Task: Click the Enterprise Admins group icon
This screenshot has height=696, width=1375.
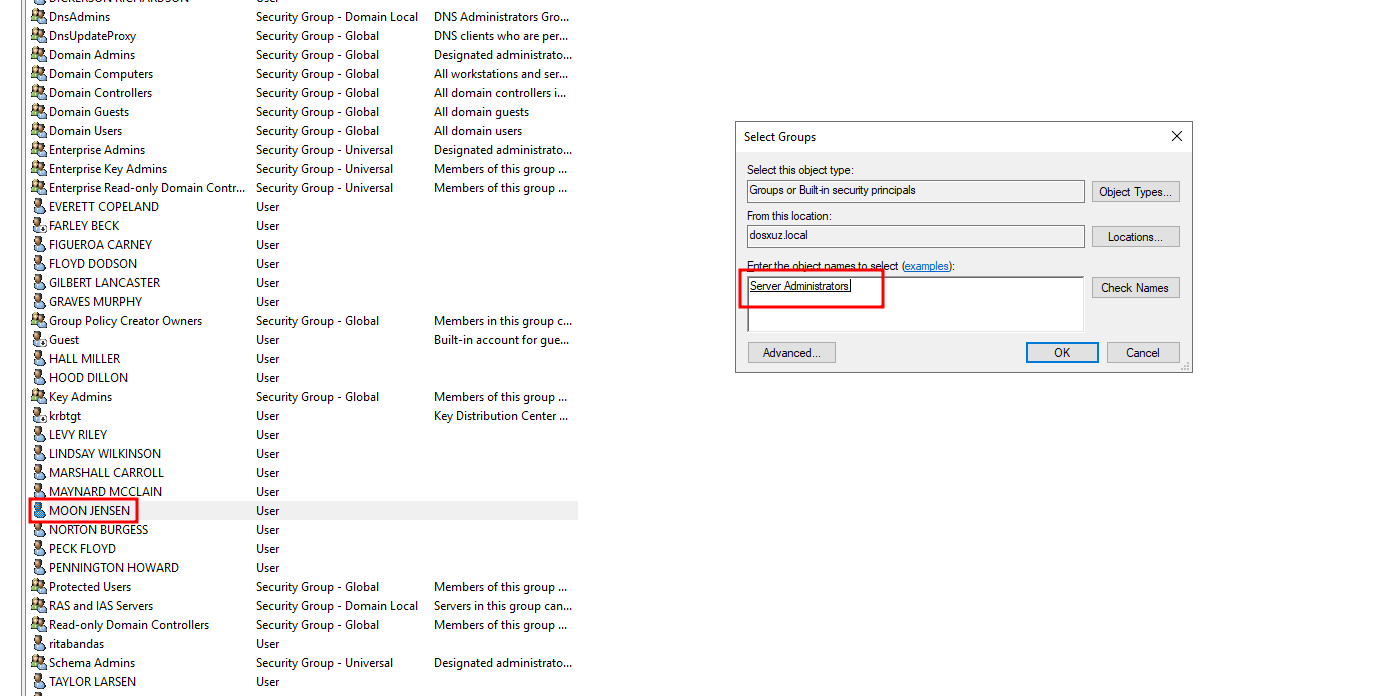Action: pos(39,150)
